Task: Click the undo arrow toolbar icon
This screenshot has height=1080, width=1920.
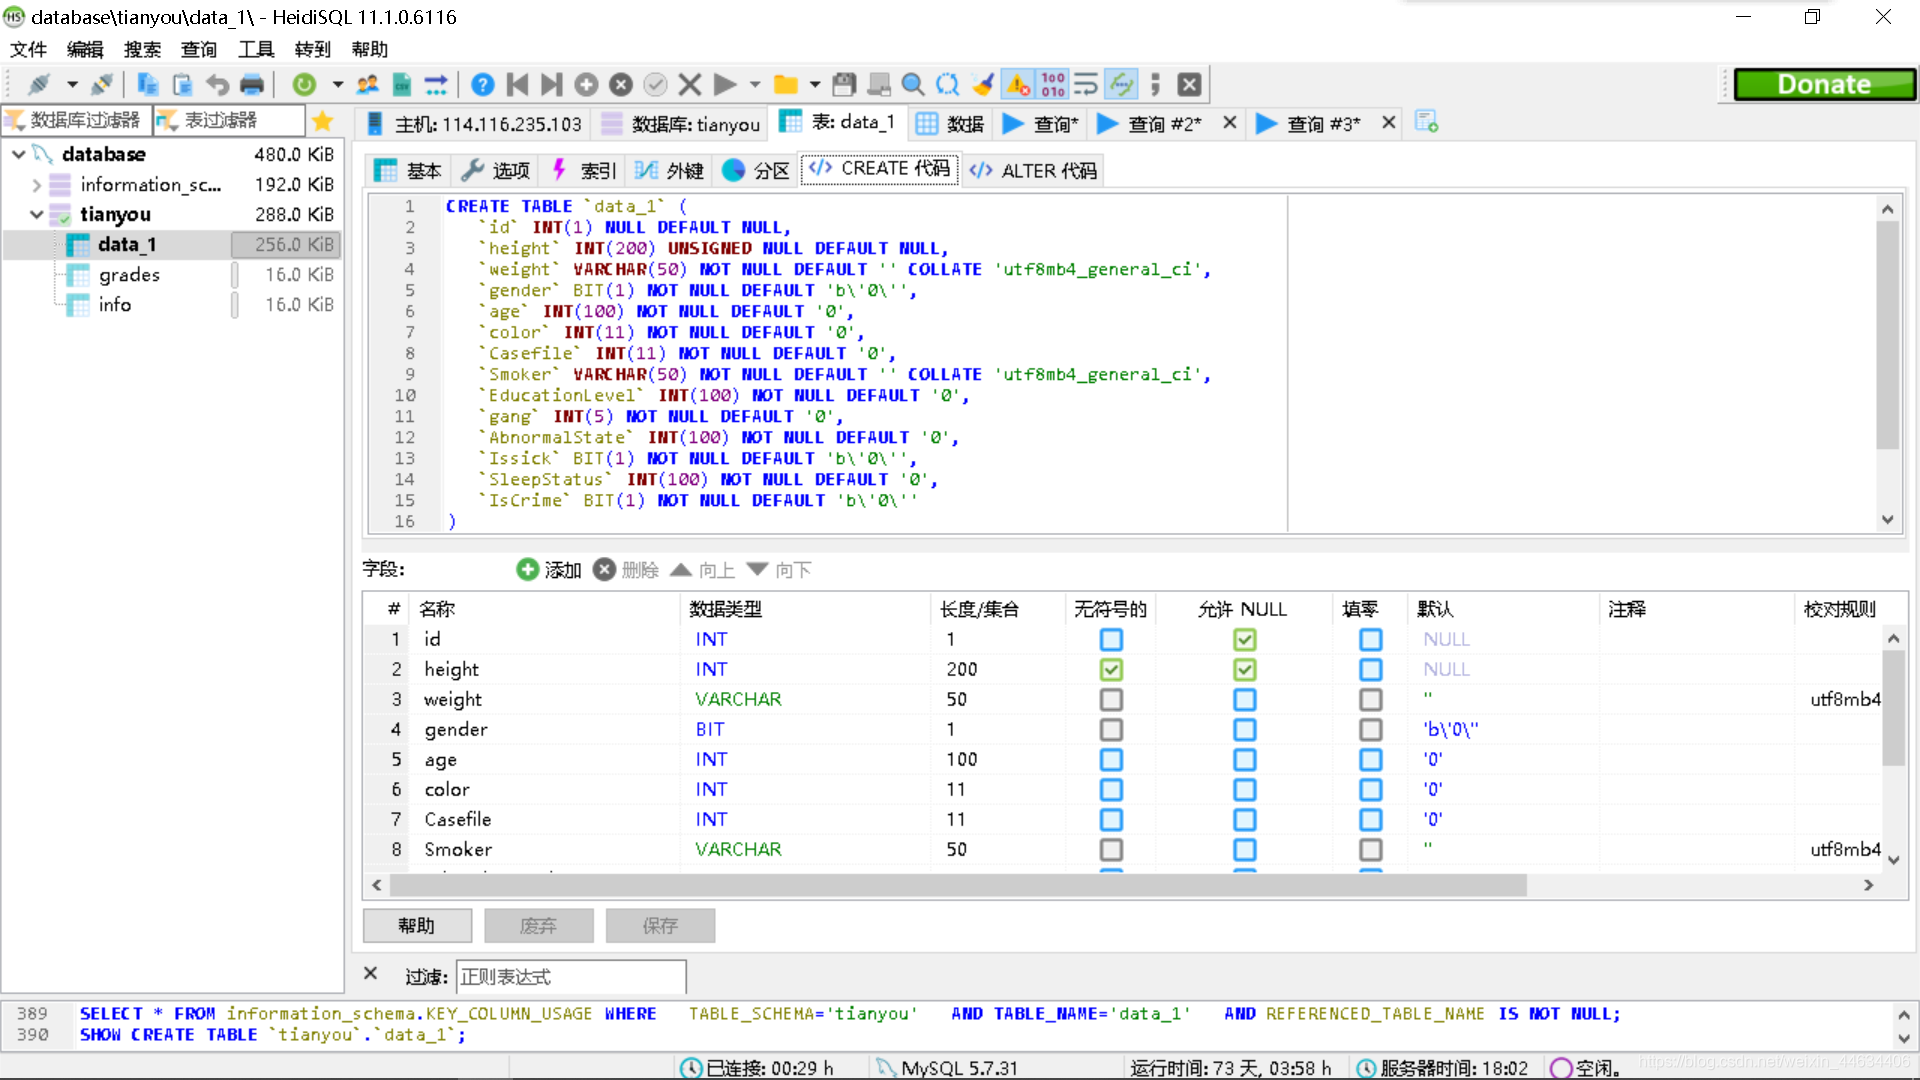Action: (x=217, y=85)
